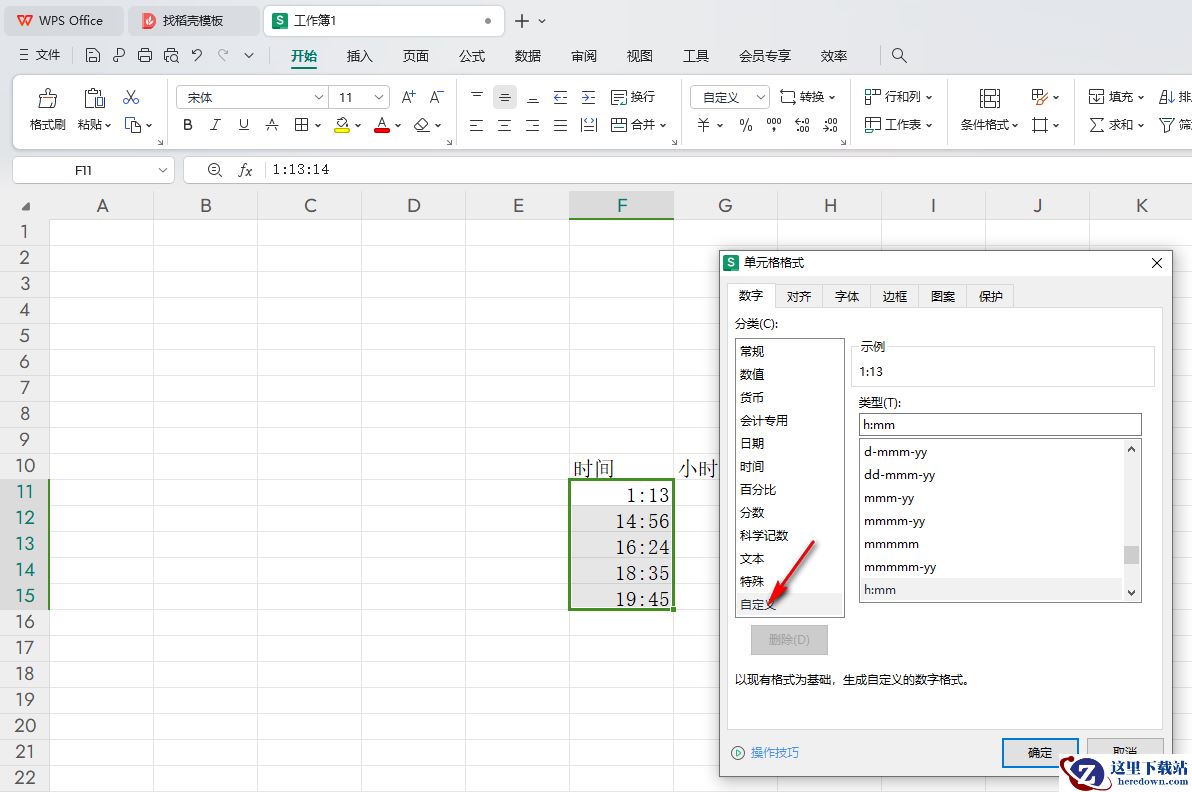This screenshot has width=1192, height=792.
Task: Select the mmm-yy format in type list
Action: click(991, 498)
